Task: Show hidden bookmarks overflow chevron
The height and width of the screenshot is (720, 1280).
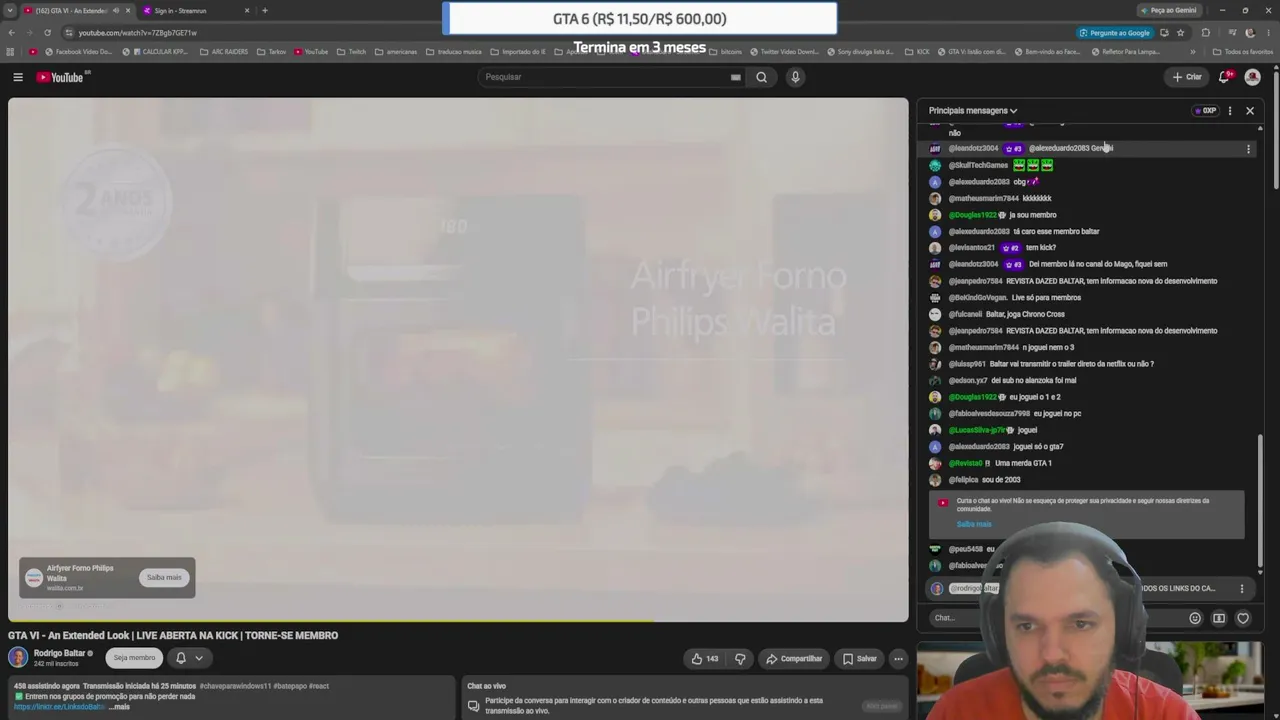Action: pyautogui.click(x=1192, y=52)
